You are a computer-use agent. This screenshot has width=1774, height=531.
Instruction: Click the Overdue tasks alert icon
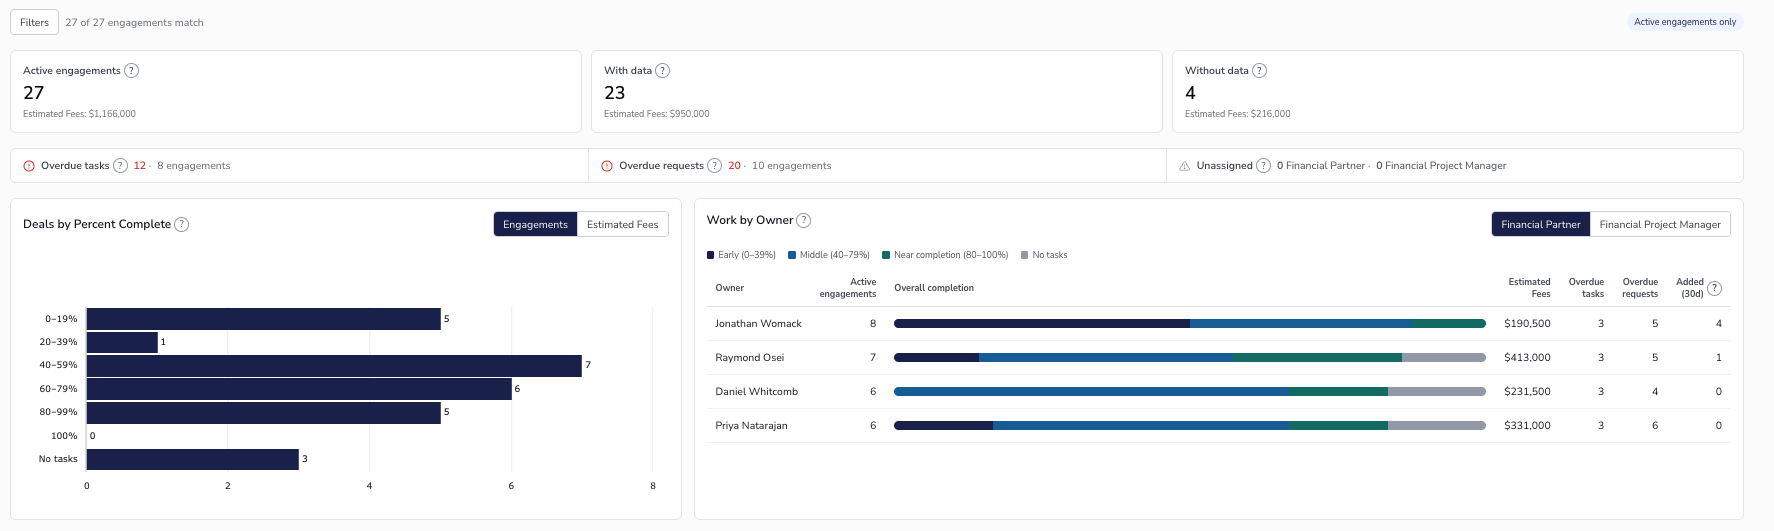pyautogui.click(x=29, y=166)
